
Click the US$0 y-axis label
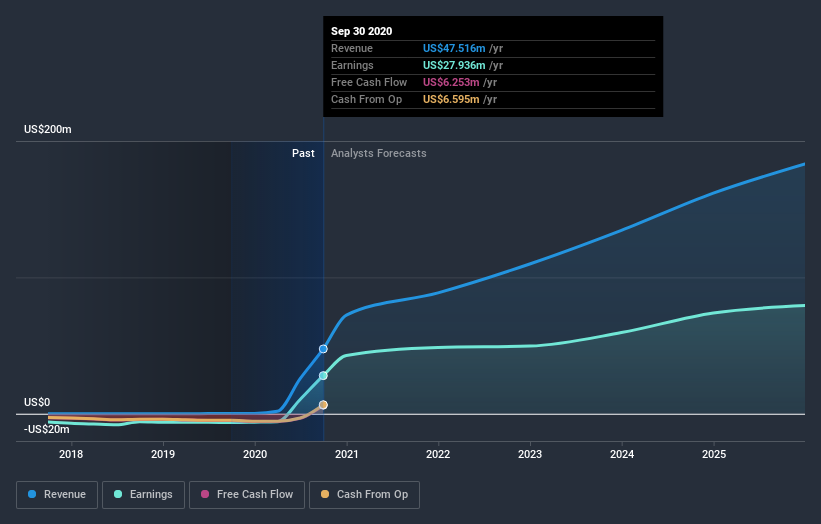[x=37, y=402]
